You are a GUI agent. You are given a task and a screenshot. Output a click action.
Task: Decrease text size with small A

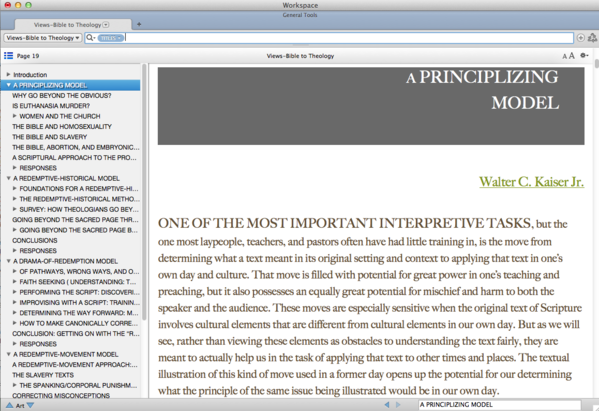point(564,57)
